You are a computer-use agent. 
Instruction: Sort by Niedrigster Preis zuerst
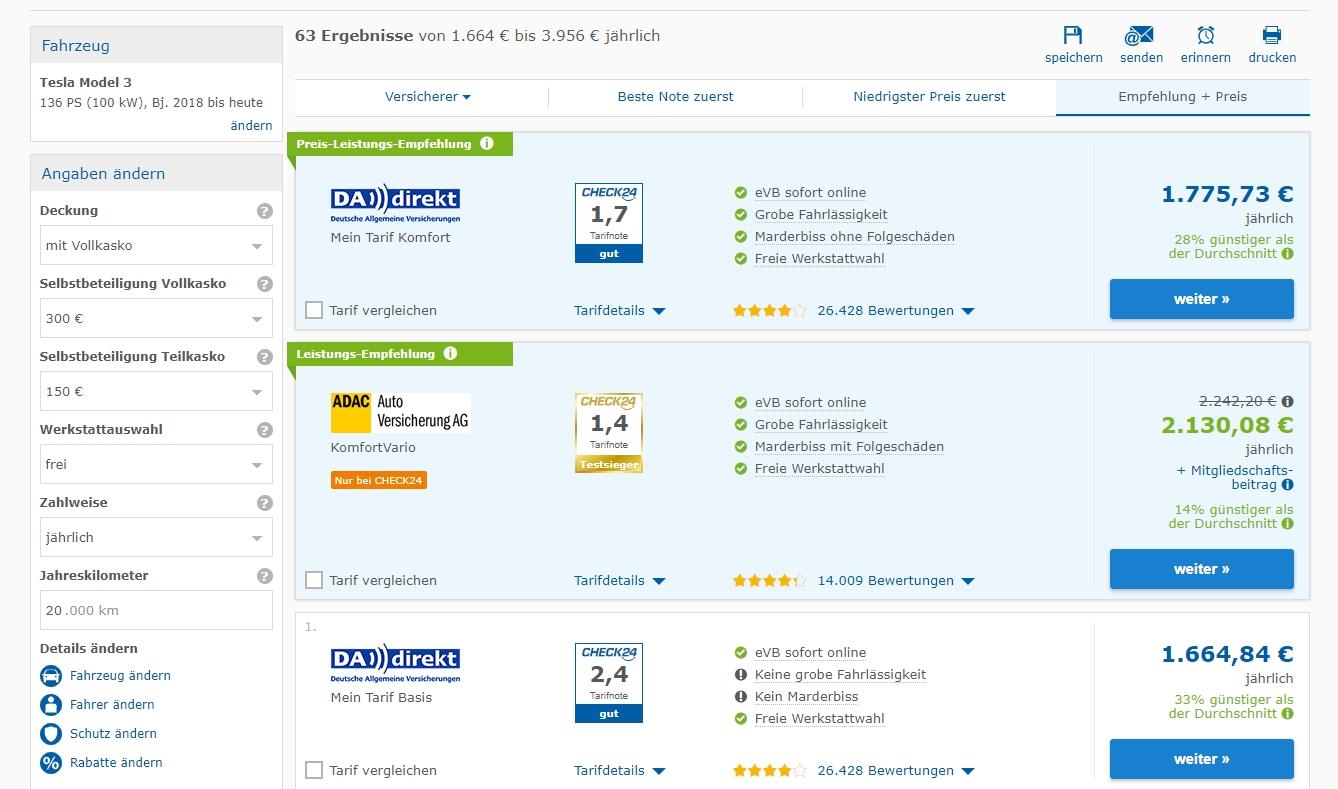(929, 97)
